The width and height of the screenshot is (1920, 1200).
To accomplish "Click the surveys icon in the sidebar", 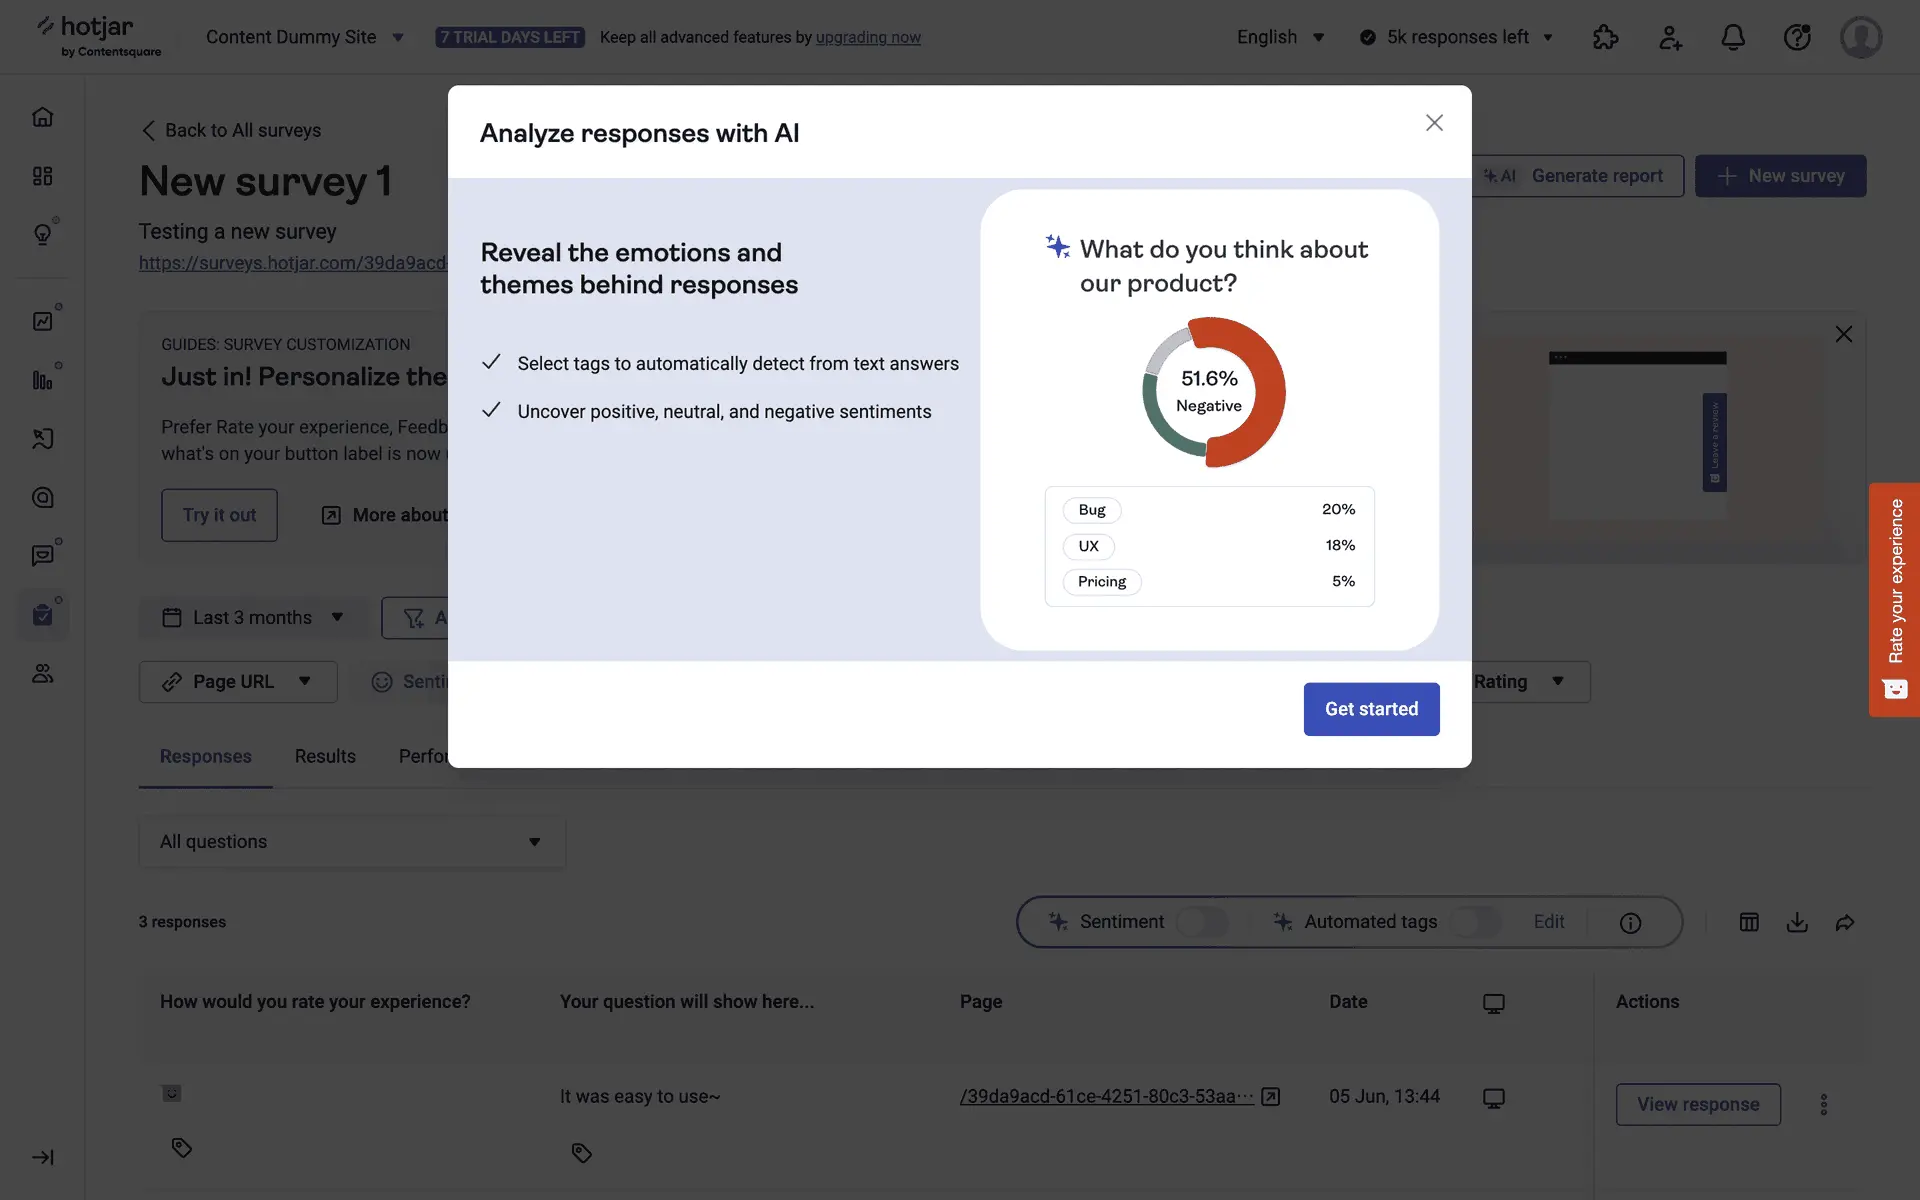I will tap(42, 614).
